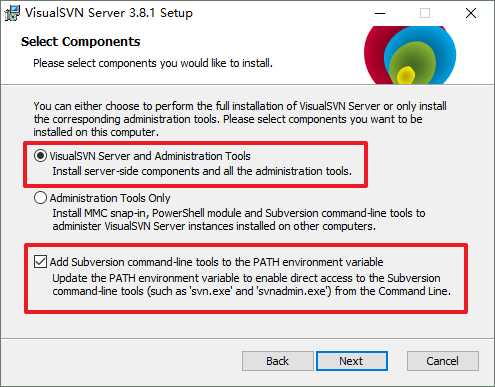495x387 pixels.
Task: Click the greyed-out maximize window button
Action: tap(425, 13)
